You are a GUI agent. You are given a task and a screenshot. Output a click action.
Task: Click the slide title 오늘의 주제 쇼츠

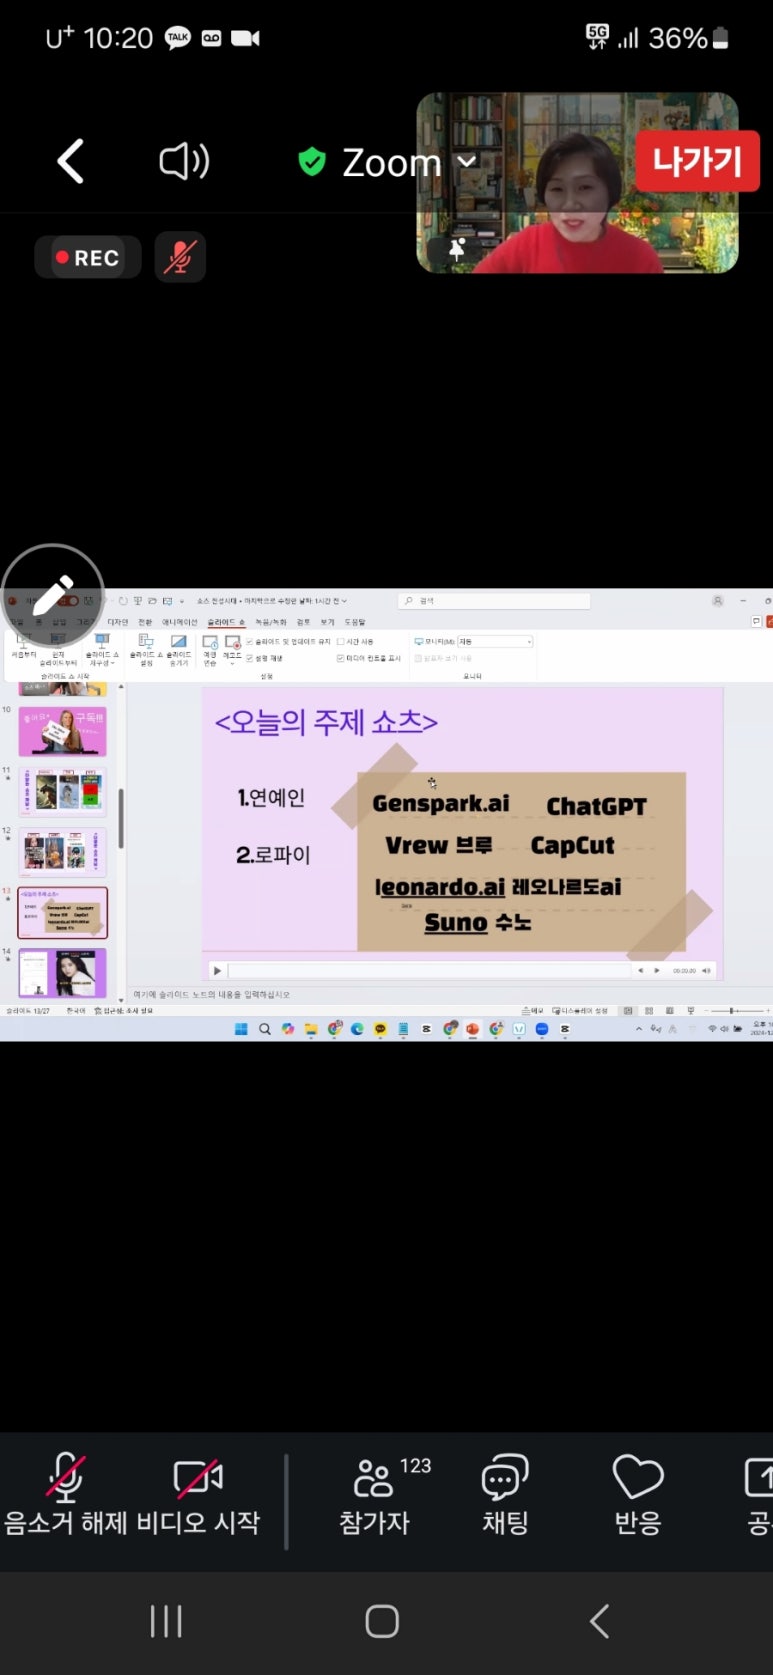[326, 722]
